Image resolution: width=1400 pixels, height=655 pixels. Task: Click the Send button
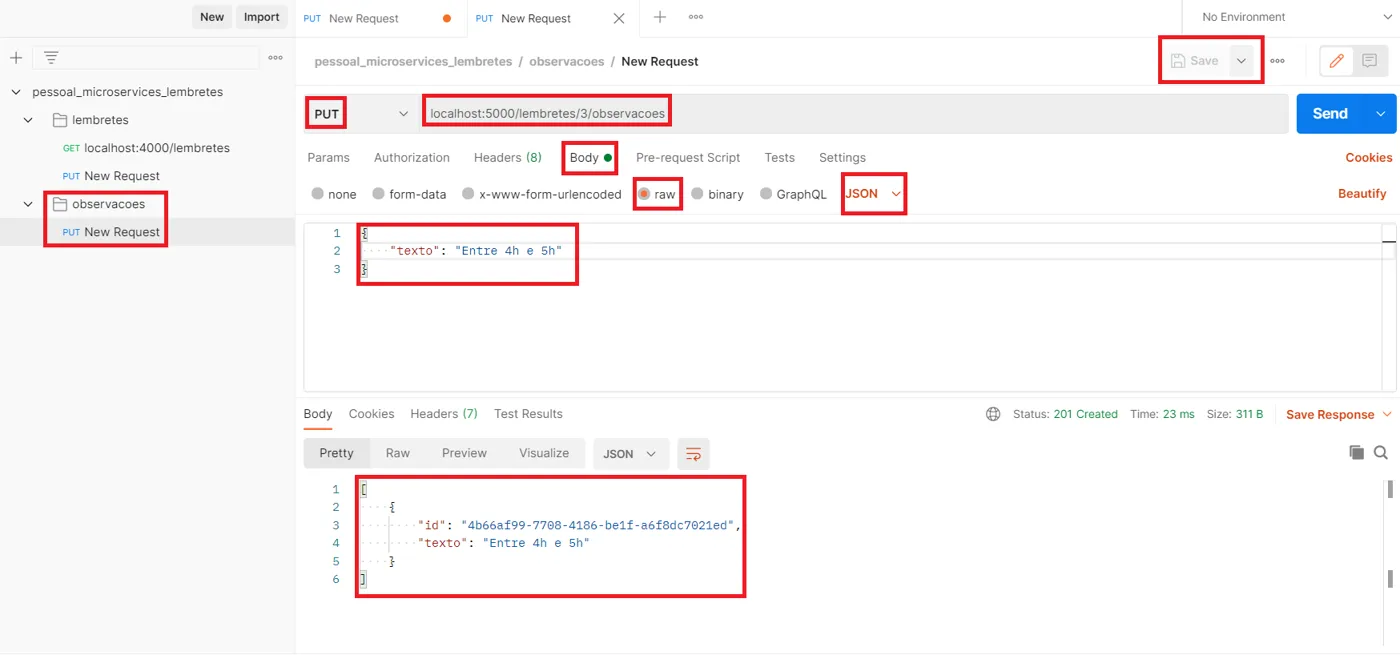(x=1330, y=114)
